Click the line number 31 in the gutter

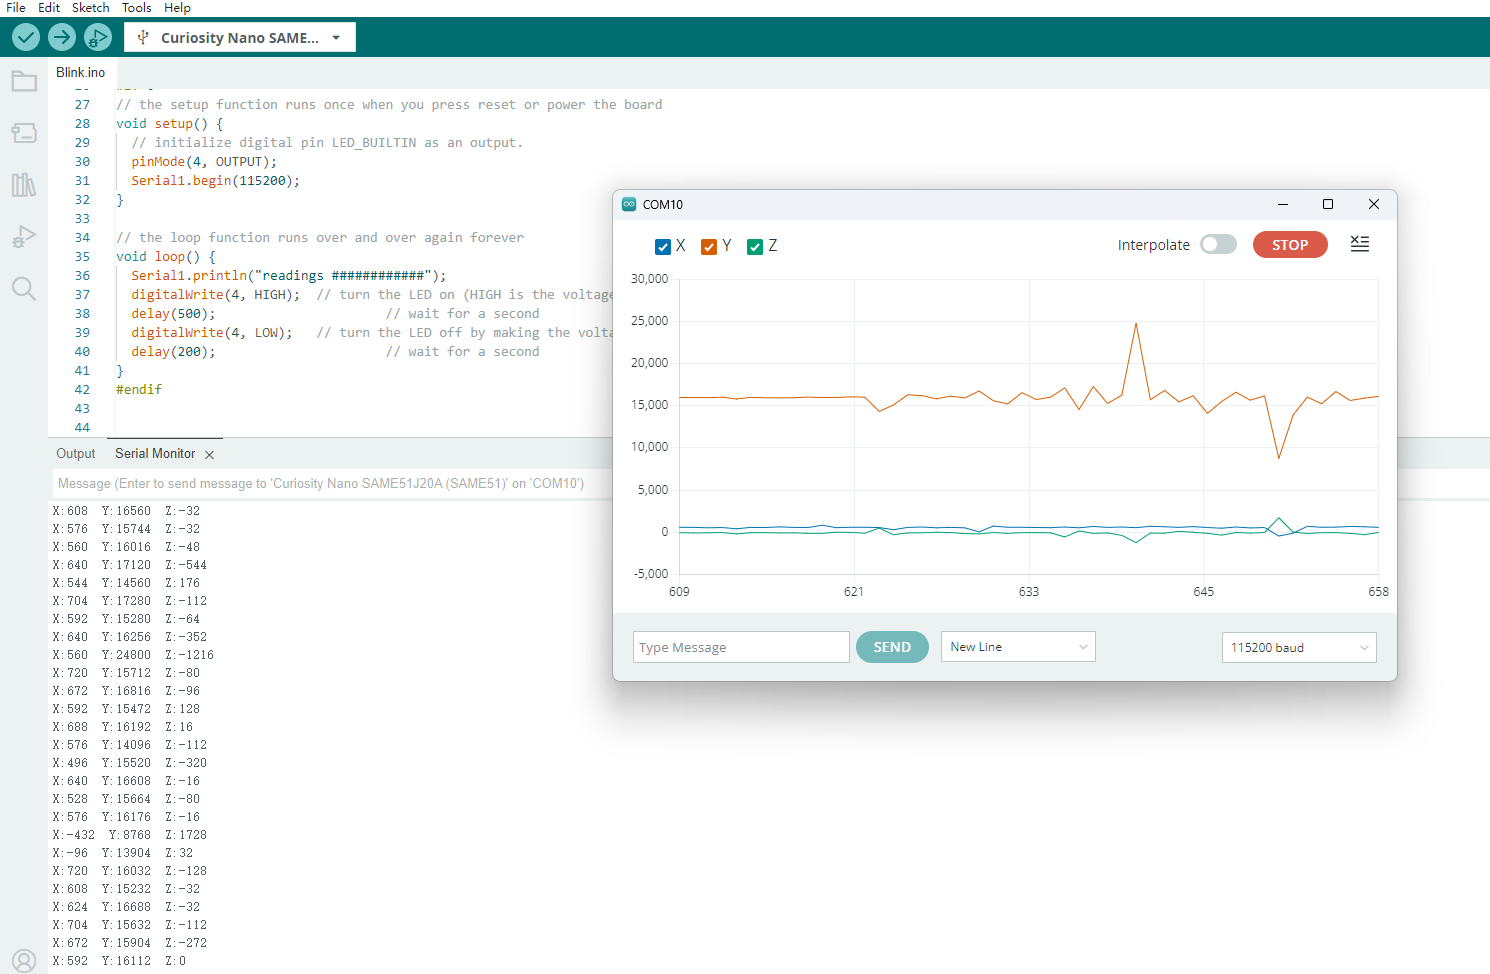(x=82, y=181)
